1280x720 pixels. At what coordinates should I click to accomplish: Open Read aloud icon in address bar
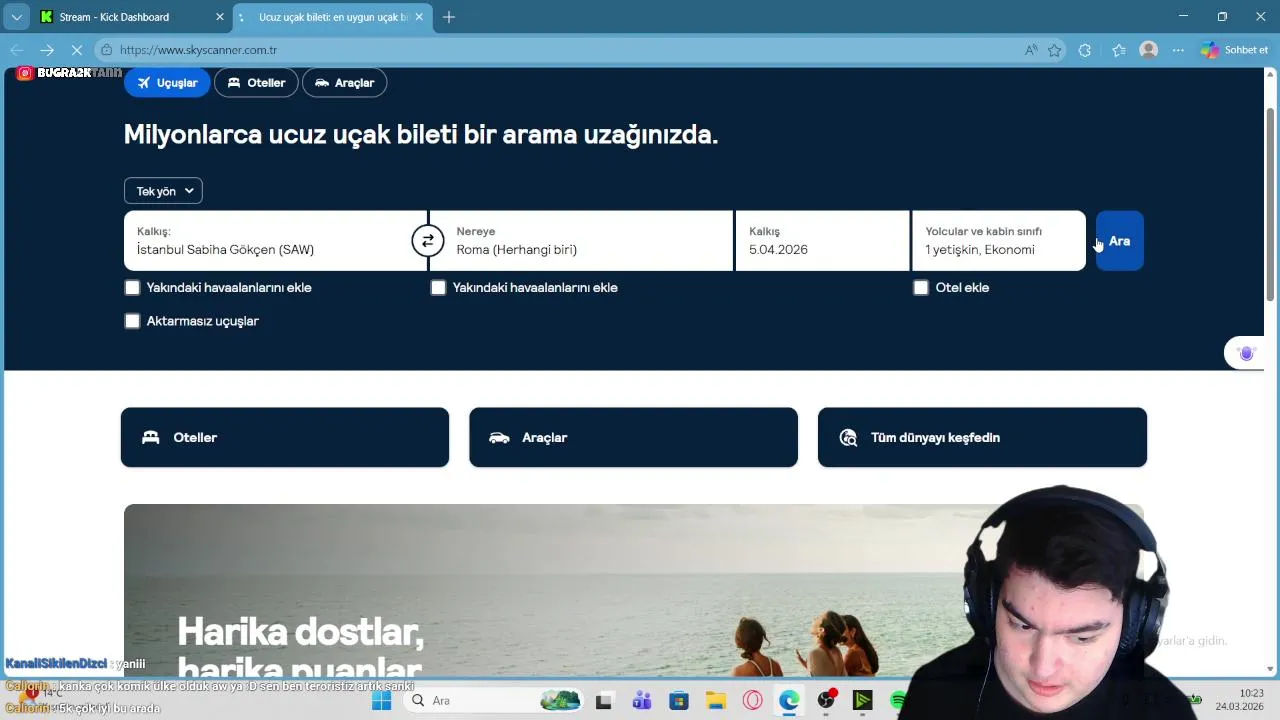pyautogui.click(x=1031, y=50)
